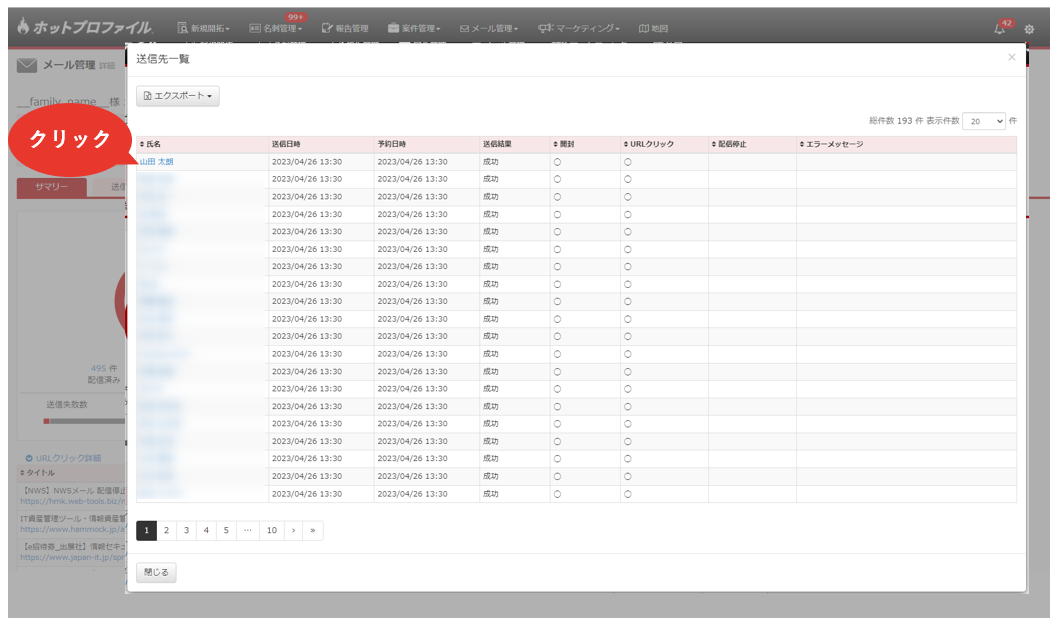Click the sort arrows on the 氏名 header

point(142,144)
